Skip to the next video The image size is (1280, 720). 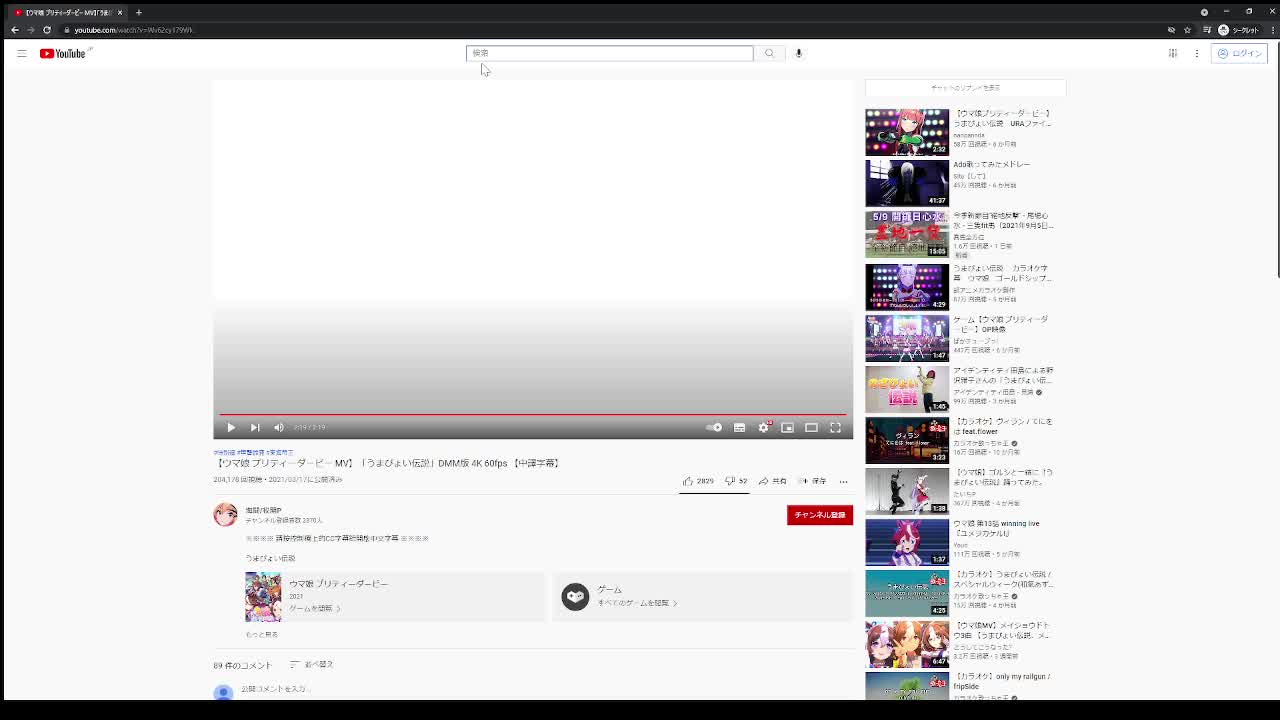(x=255, y=427)
